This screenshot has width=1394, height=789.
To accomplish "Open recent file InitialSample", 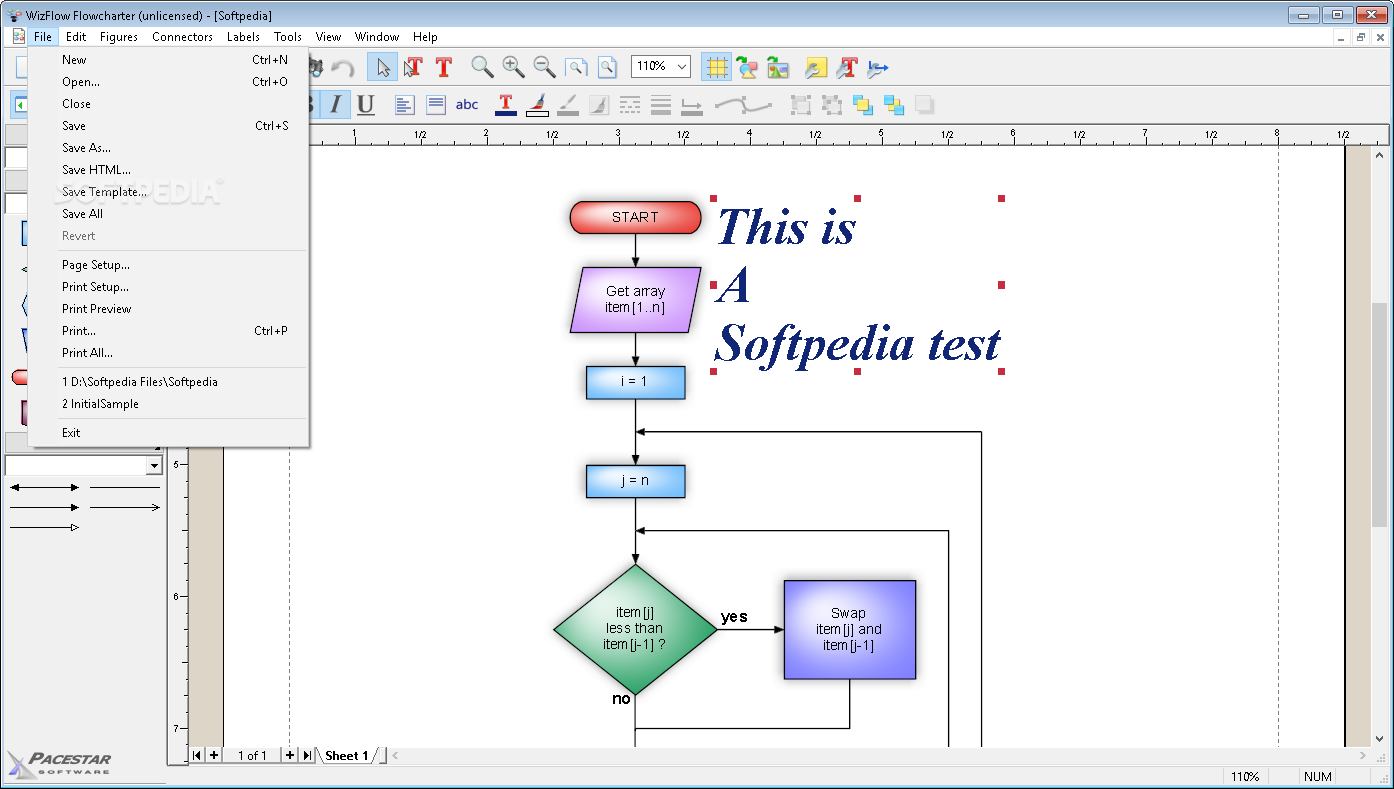I will click(168, 404).
